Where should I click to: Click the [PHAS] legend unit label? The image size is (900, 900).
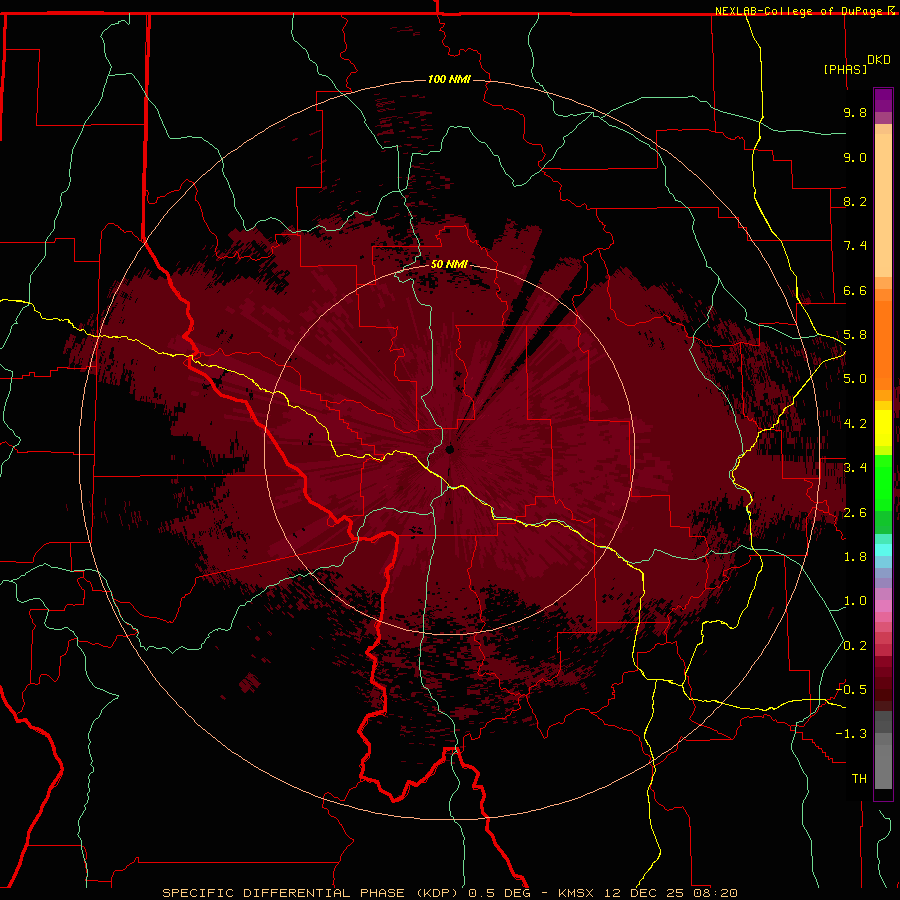pyautogui.click(x=845, y=69)
